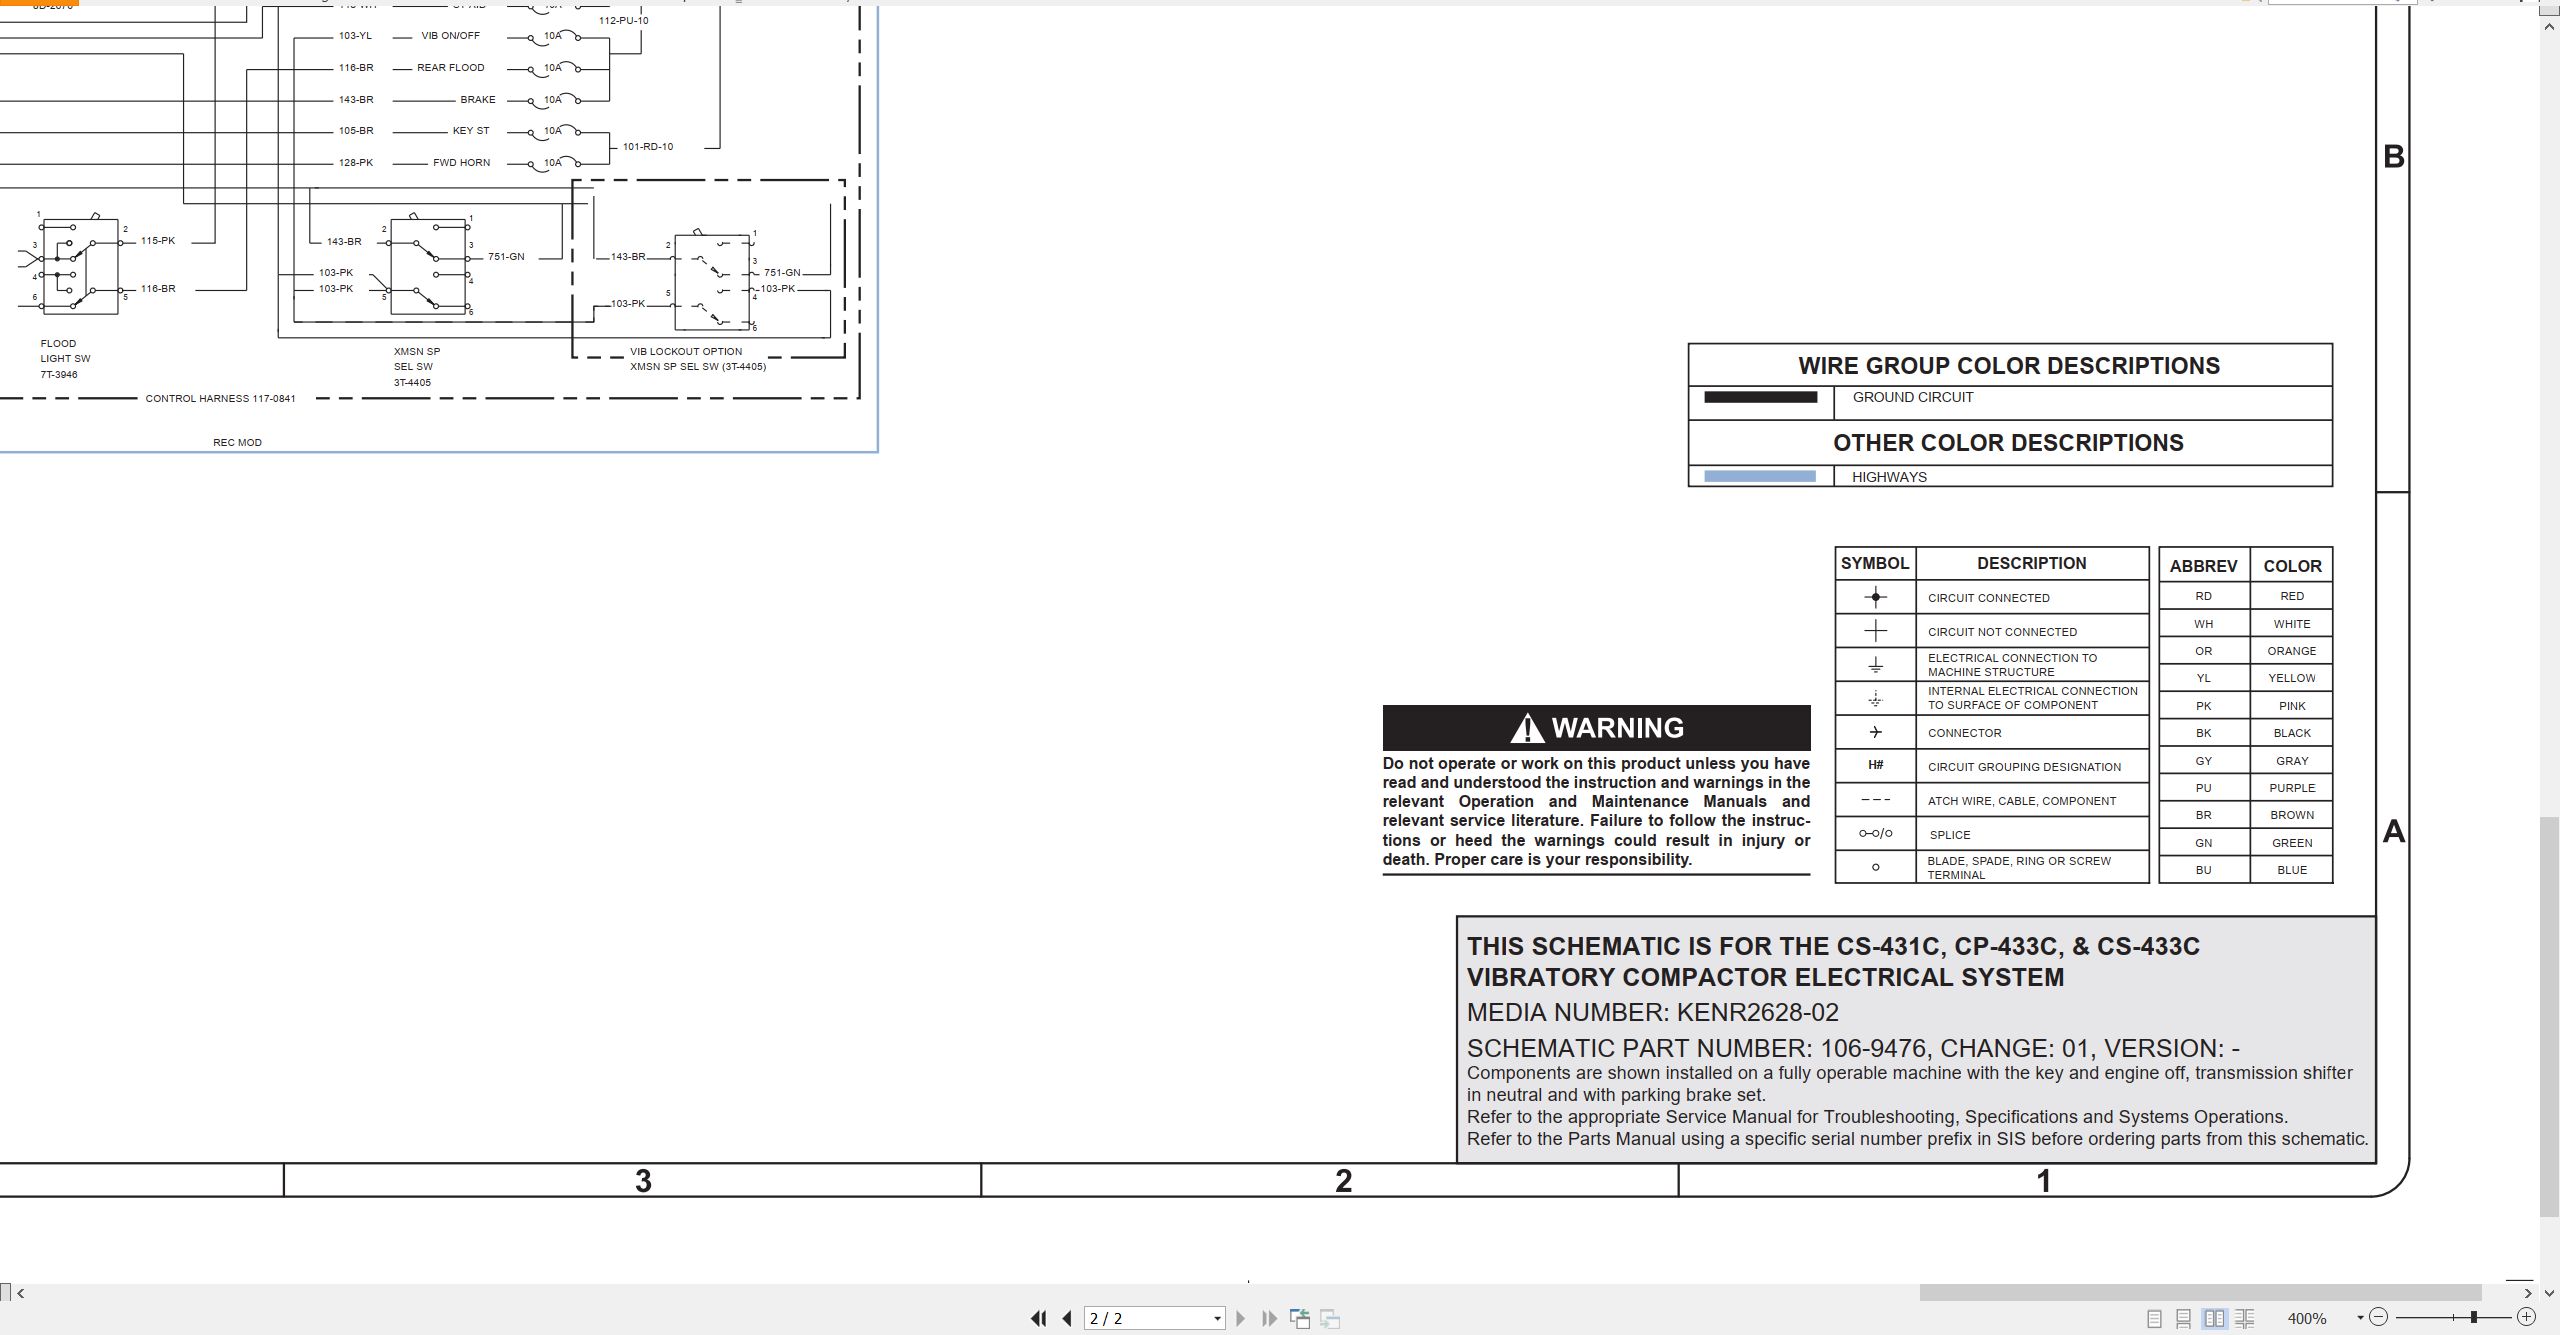2560x1335 pixels.
Task: Click 'YELLOW' color name cell
Action: point(2291,678)
